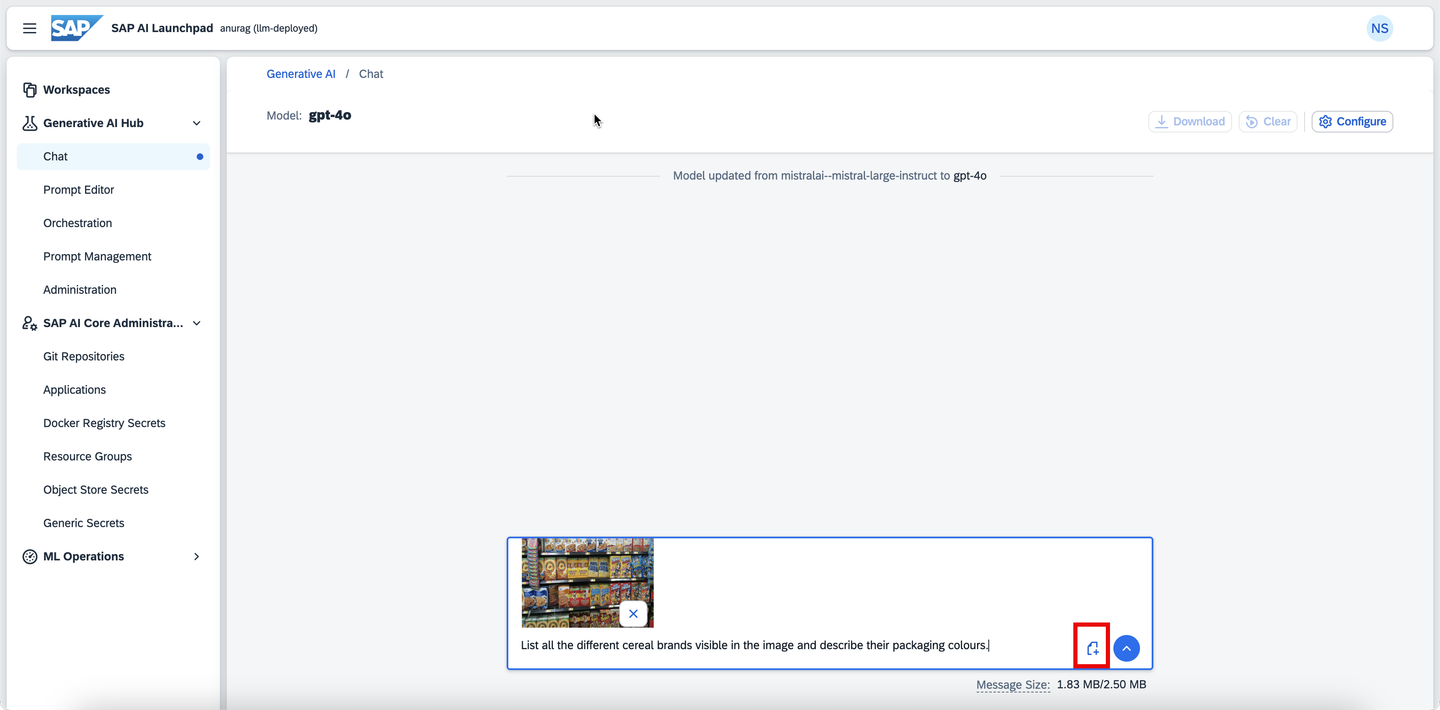Remove the attached cereal image
This screenshot has height=710, width=1440.
[633, 614]
